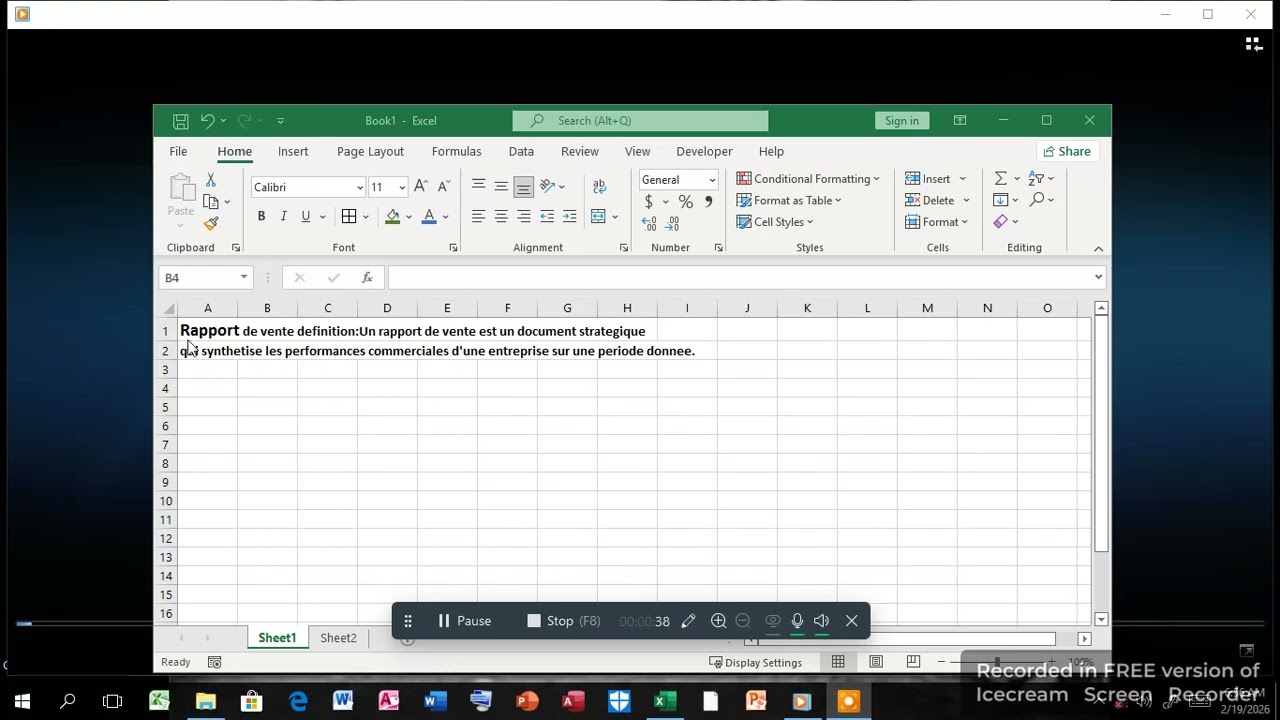This screenshot has width=1280, height=720.
Task: Toggle Underline formatting
Action: coord(305,216)
